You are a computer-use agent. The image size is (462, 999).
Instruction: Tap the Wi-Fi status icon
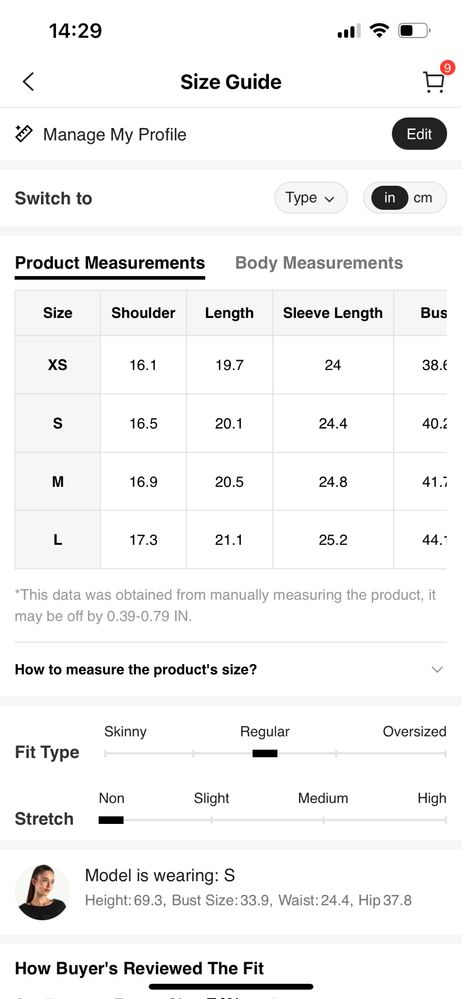tap(380, 31)
